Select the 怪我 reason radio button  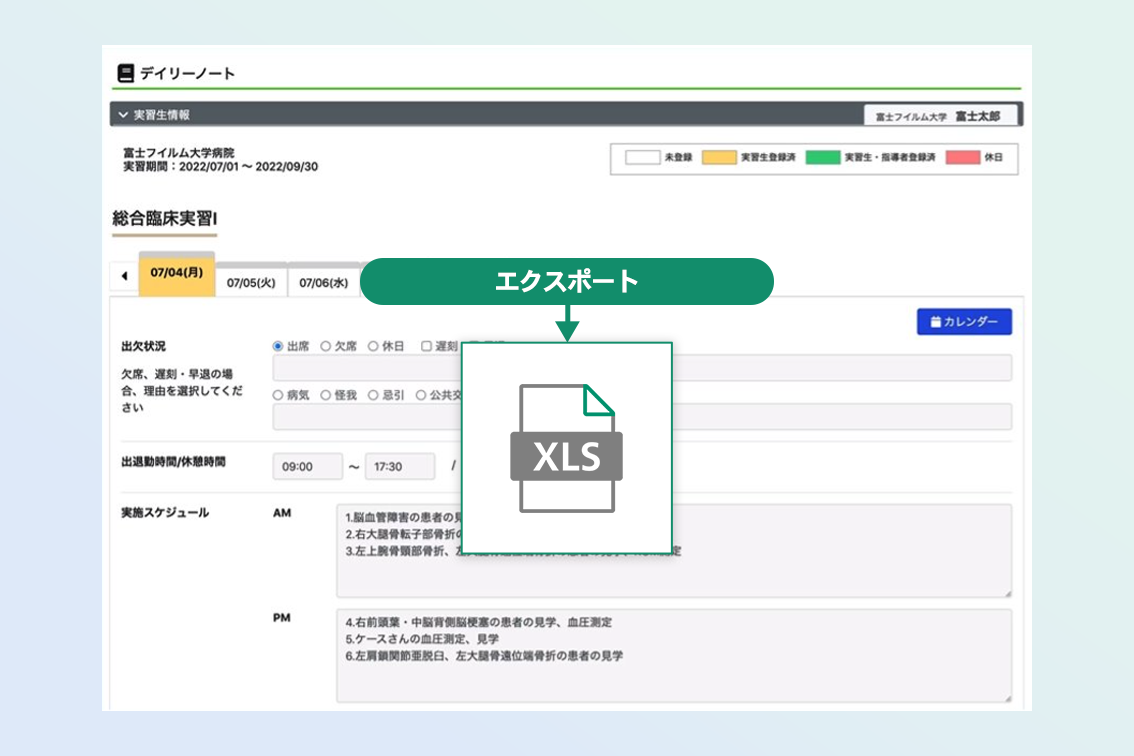tap(326, 395)
